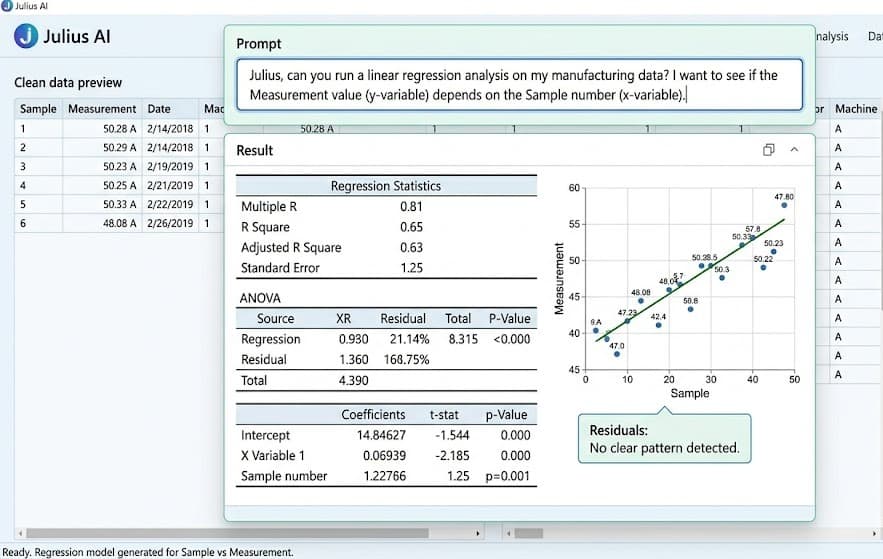
Task: Click the right arrow of left scrollbar
Action: coord(478,533)
